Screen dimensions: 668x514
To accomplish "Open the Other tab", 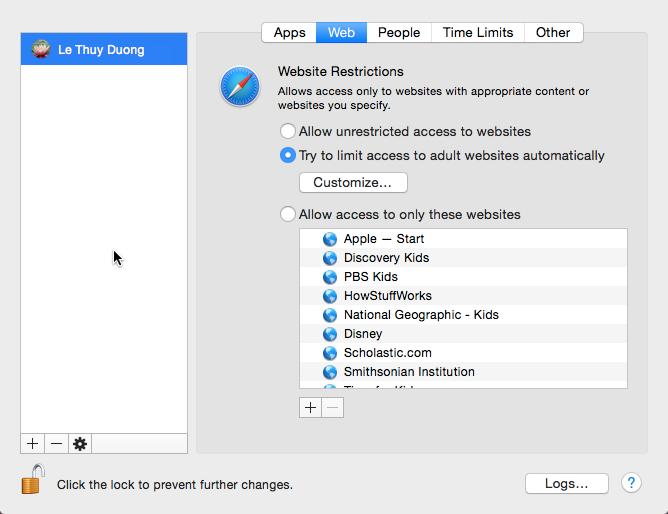I will [553, 33].
